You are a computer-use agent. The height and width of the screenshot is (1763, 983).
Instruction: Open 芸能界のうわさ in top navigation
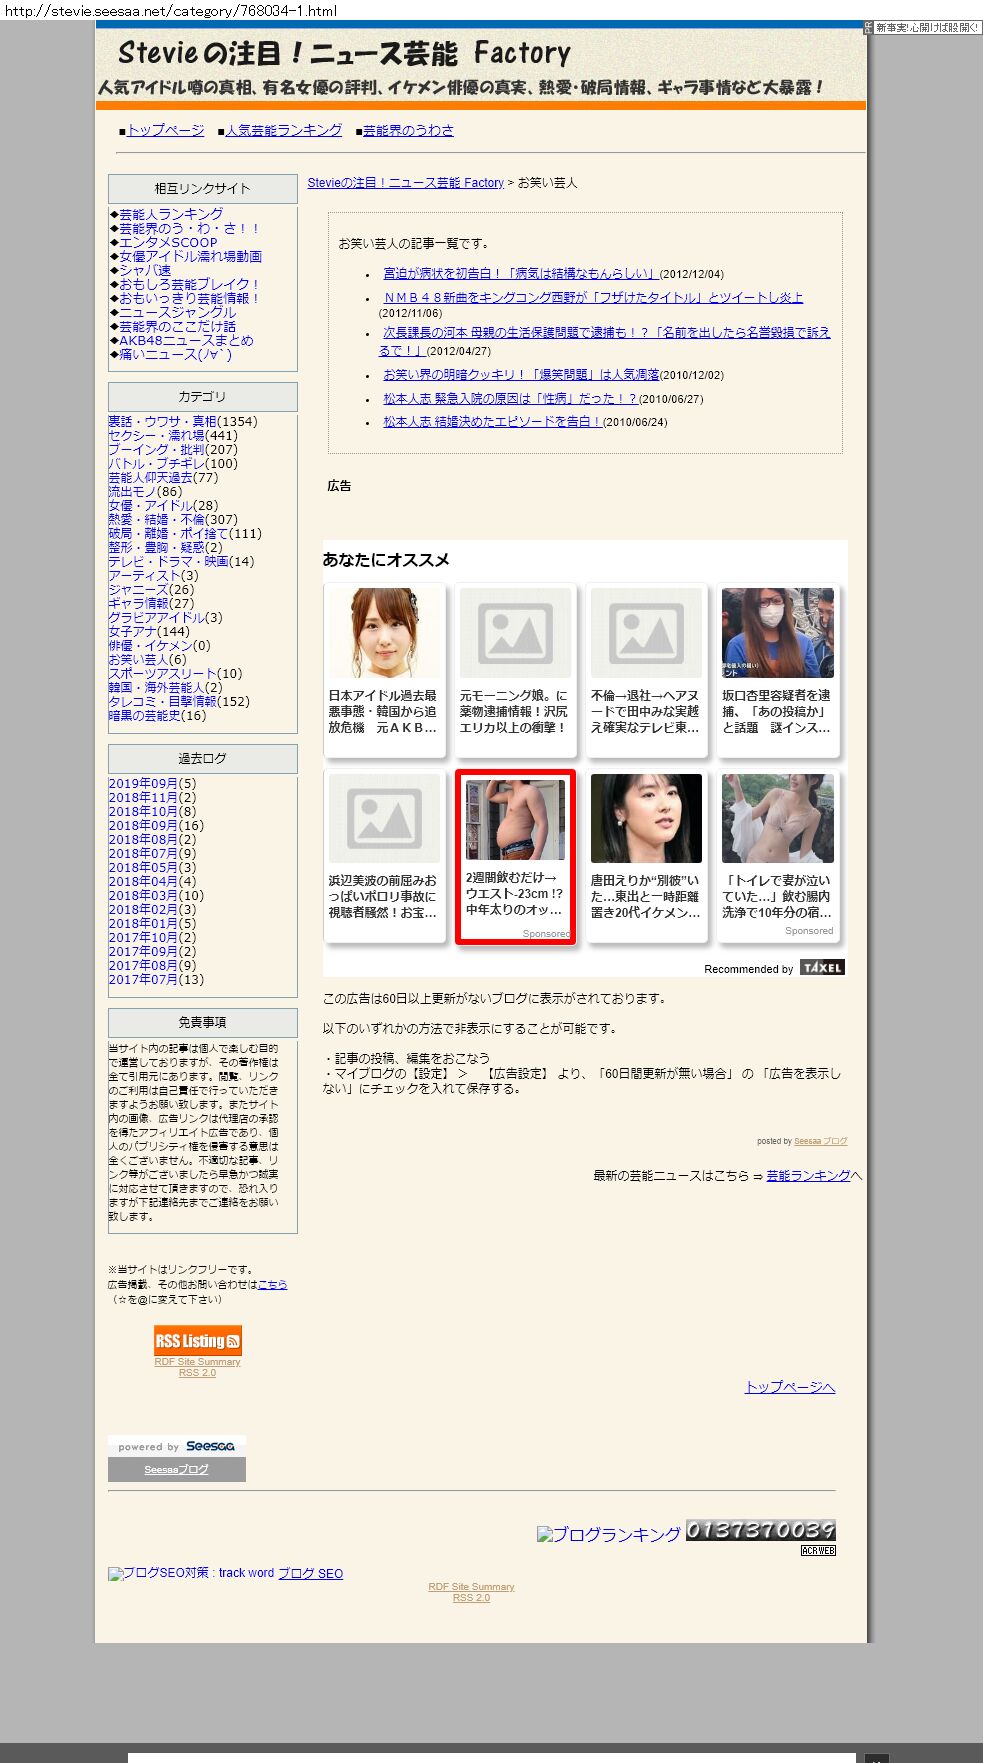pyautogui.click(x=408, y=130)
